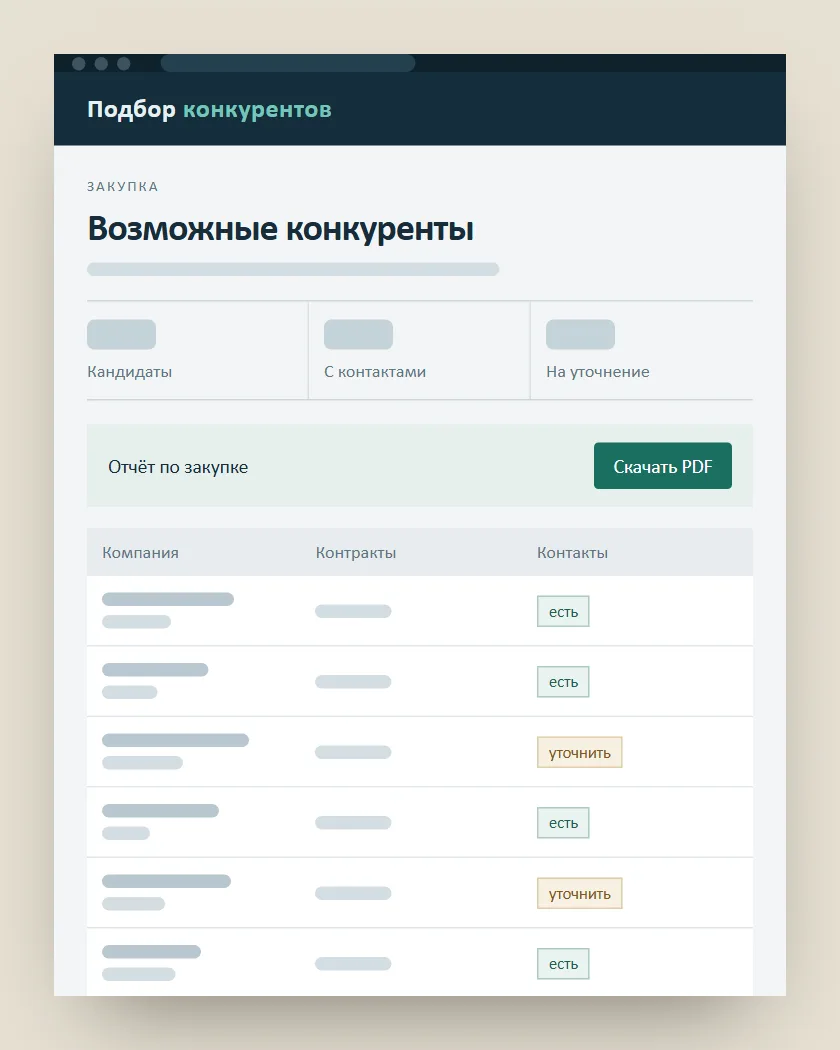Click the Контакты column header
This screenshot has width=840, height=1050.
point(573,552)
